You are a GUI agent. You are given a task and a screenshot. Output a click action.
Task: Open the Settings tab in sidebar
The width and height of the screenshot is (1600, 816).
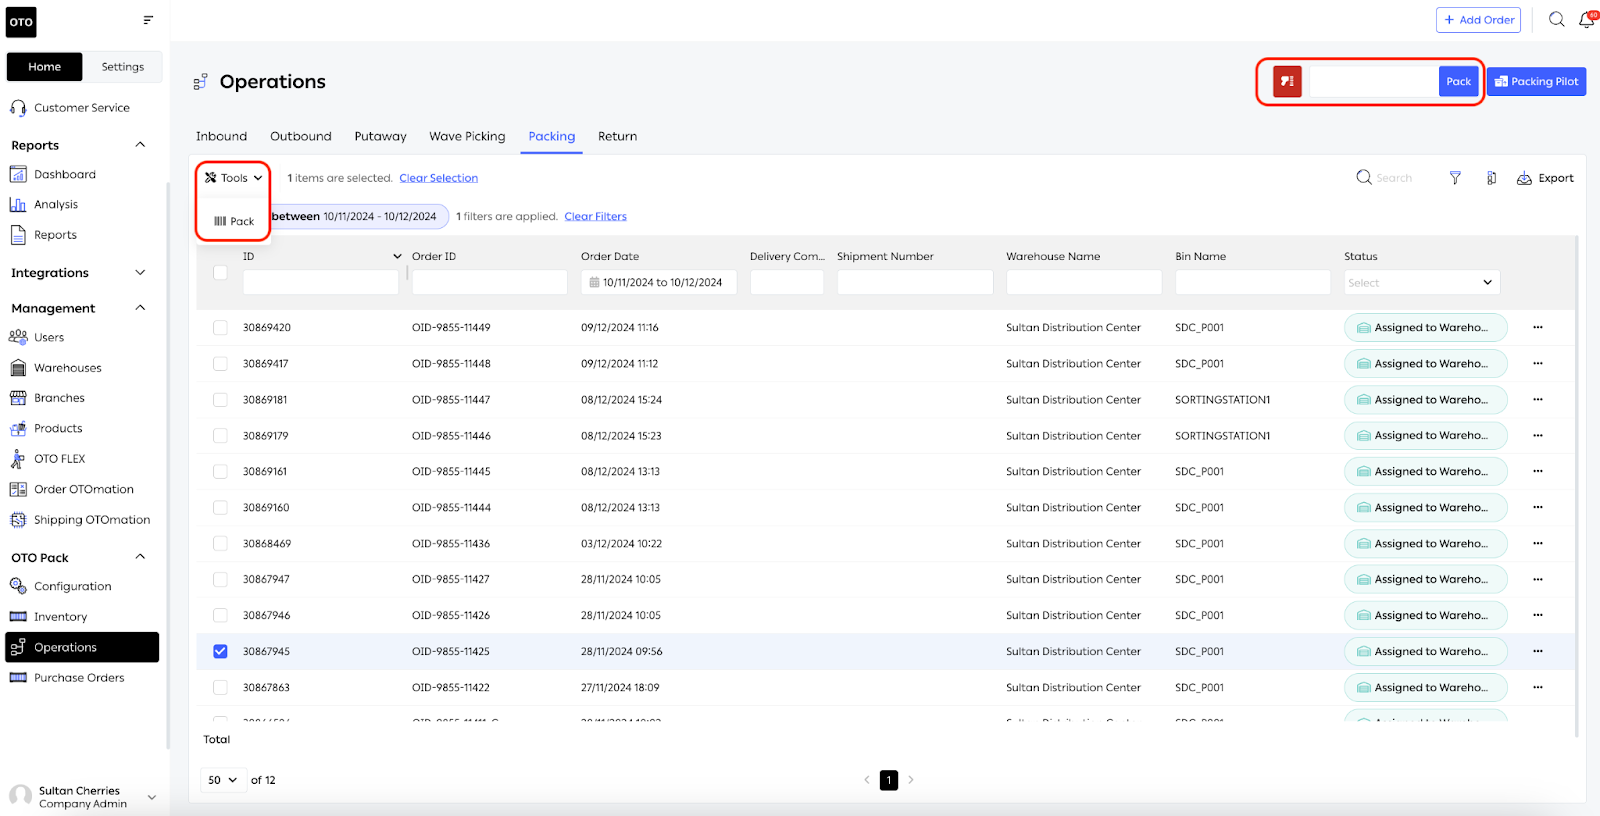[x=123, y=67]
